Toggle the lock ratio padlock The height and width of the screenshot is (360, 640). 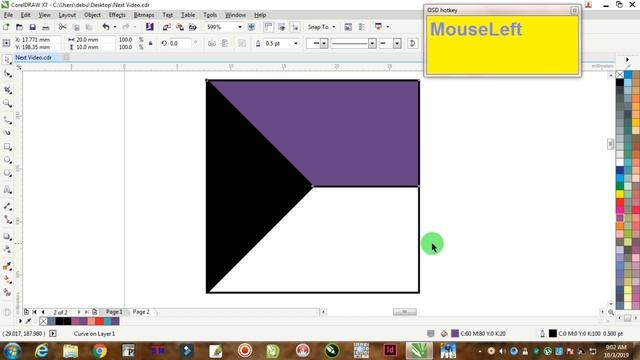point(151,43)
